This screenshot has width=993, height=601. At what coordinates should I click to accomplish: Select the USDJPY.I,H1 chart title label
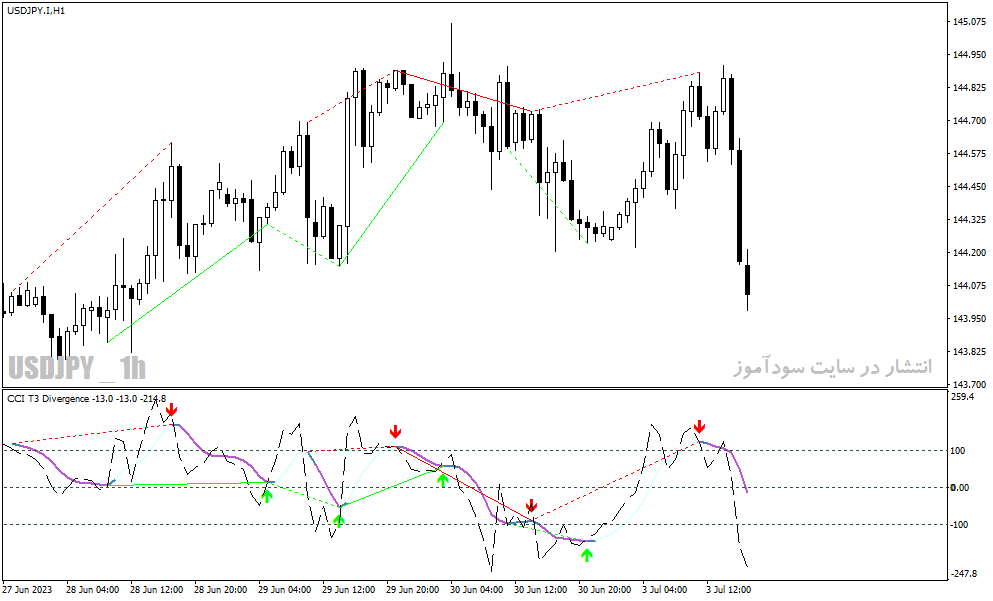coord(36,11)
